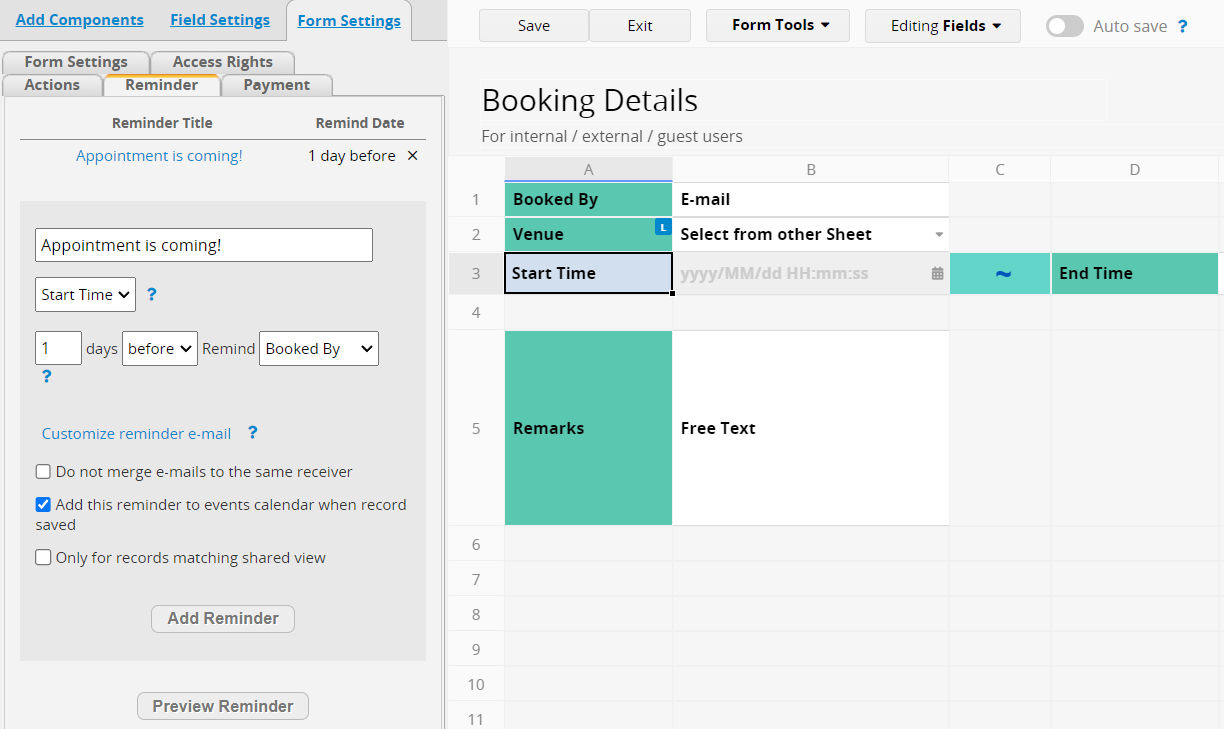Toggle the Auto save switch
This screenshot has height=729, width=1224.
tap(1064, 26)
